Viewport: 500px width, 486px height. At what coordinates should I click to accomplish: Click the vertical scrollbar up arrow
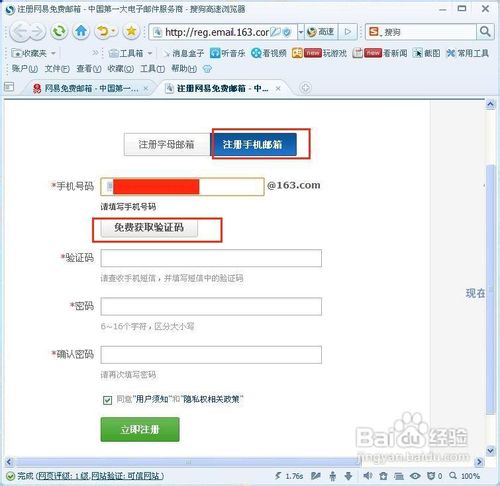(x=490, y=104)
